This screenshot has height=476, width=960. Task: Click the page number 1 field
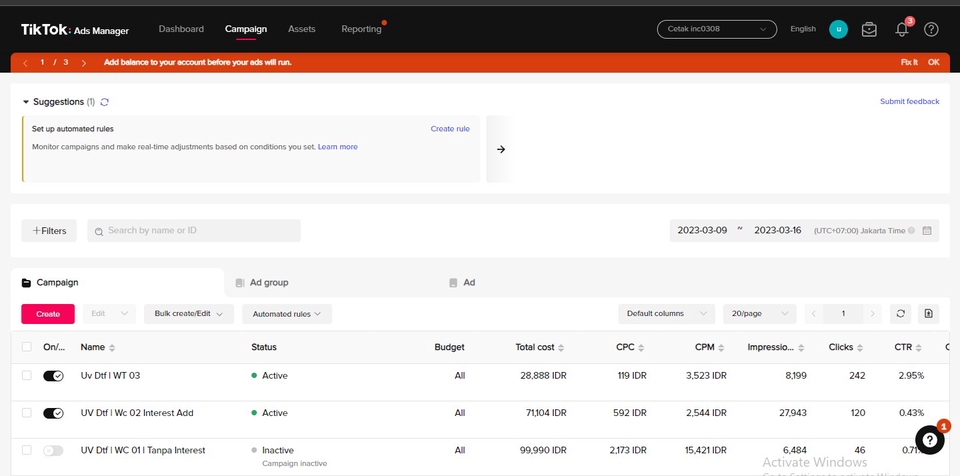(843, 314)
